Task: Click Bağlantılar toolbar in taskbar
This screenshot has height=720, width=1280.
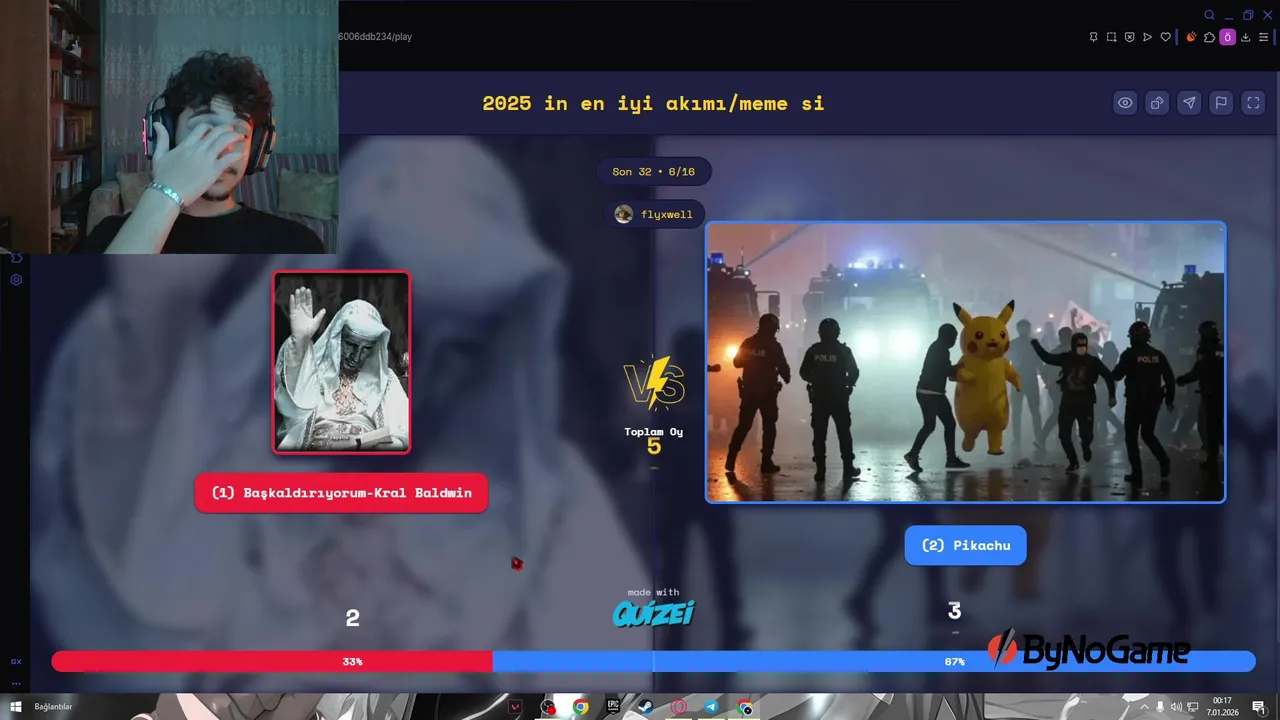Action: 53,707
